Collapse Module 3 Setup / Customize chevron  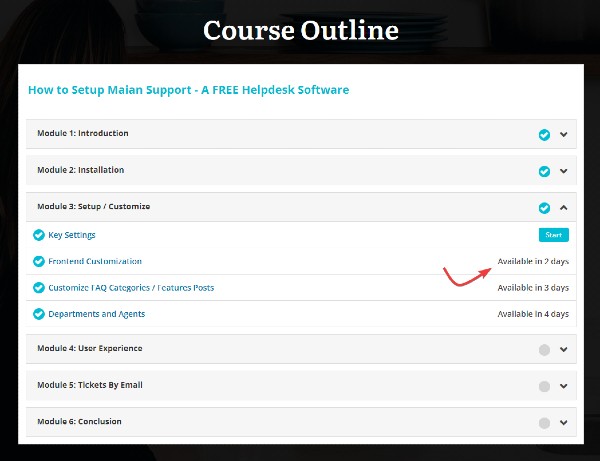(564, 208)
